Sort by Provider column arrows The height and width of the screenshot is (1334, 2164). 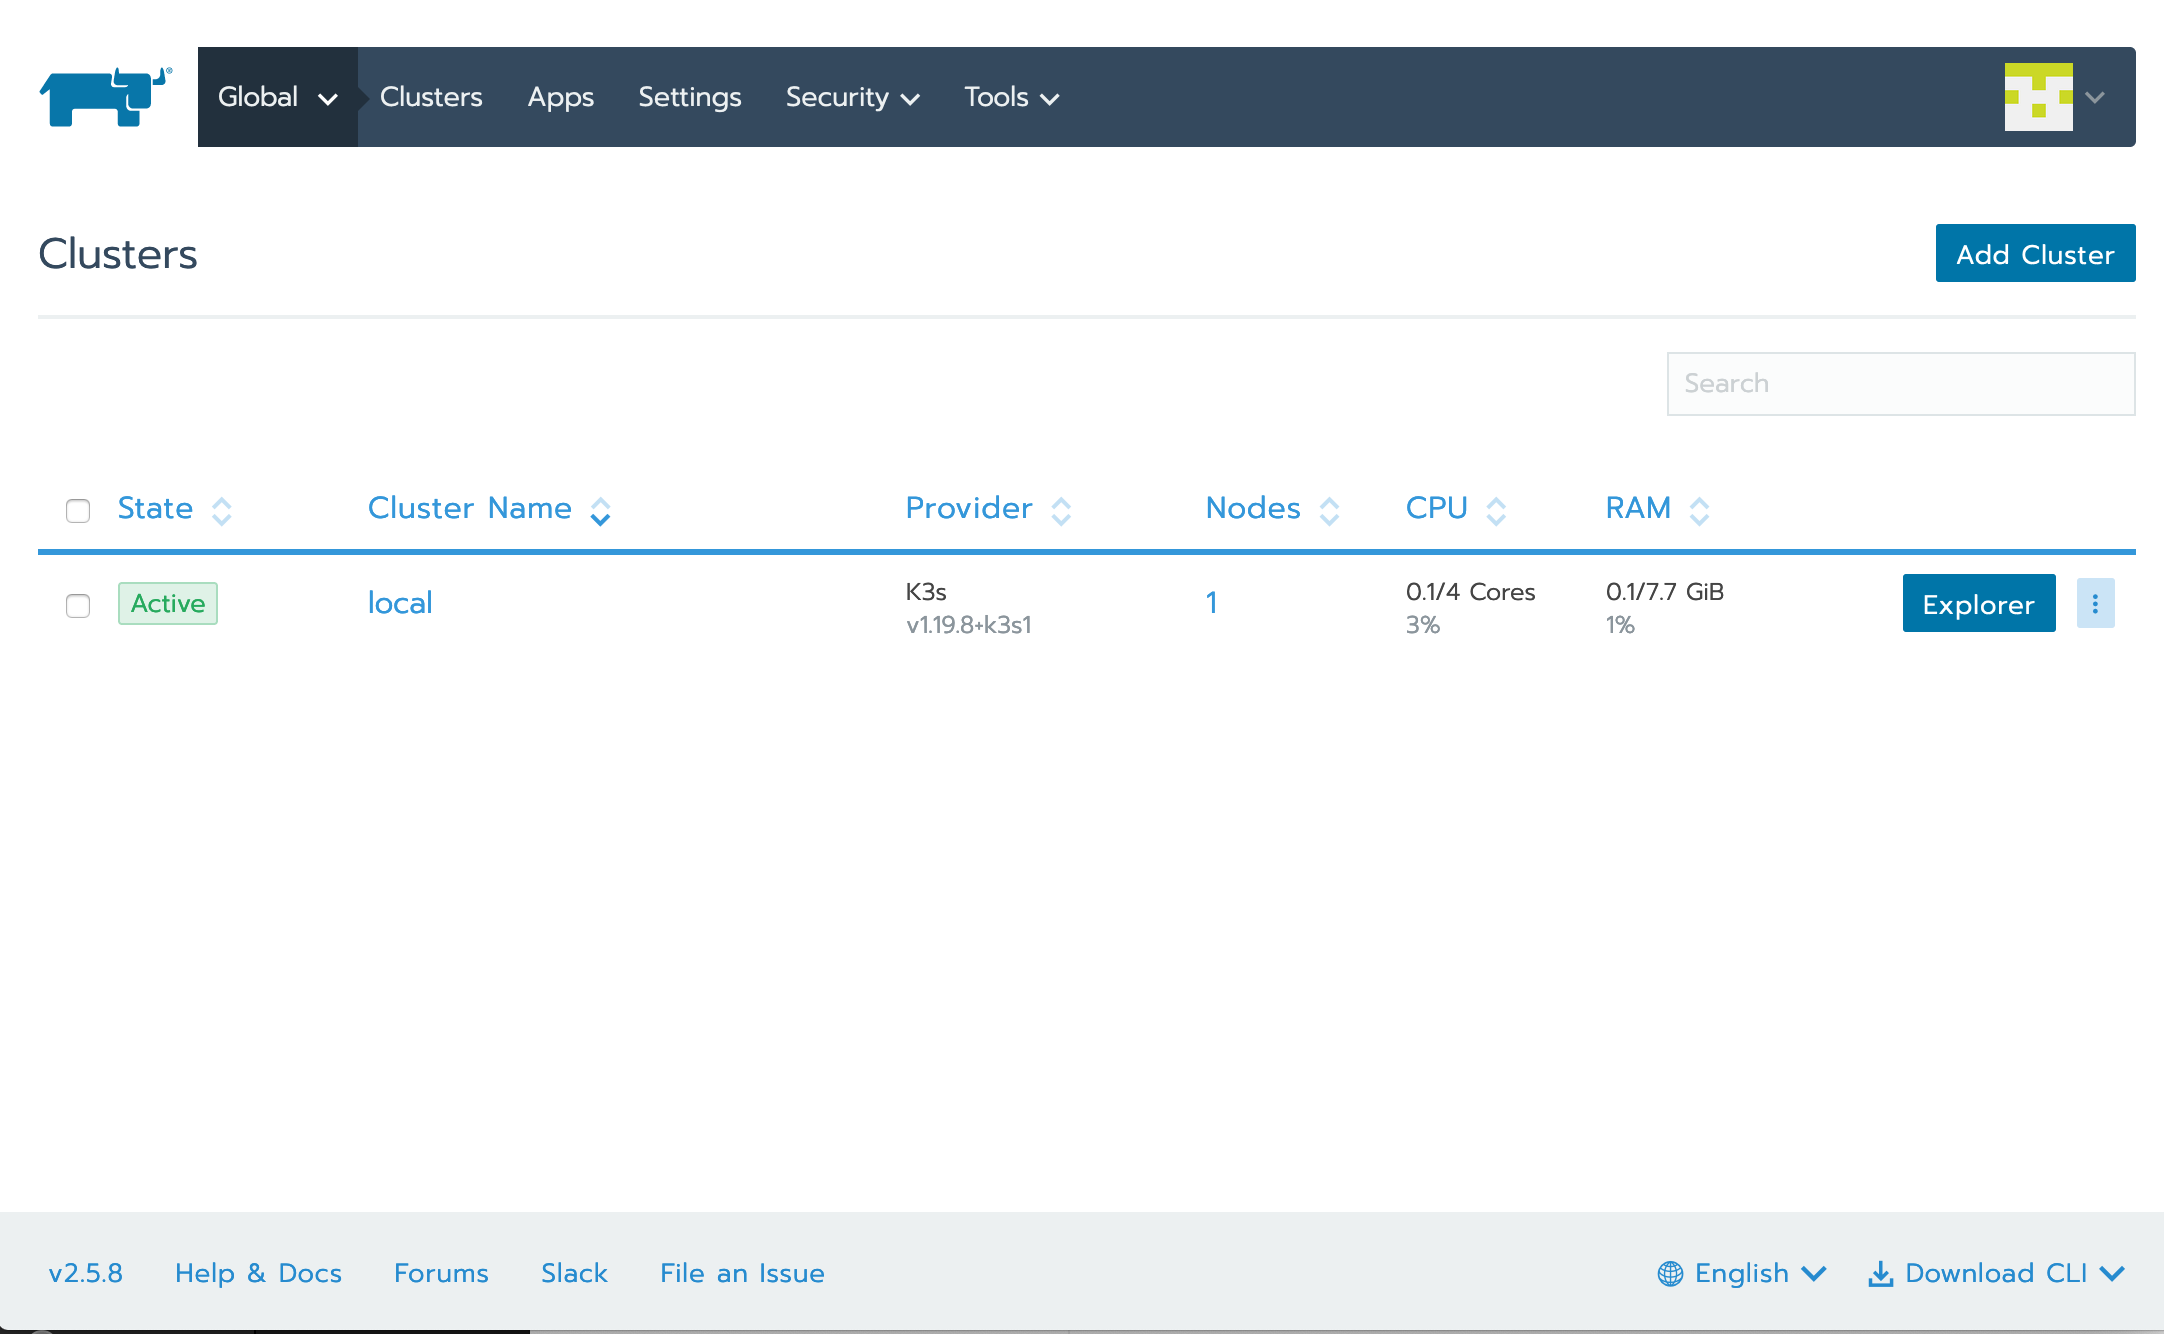pos(1061,511)
